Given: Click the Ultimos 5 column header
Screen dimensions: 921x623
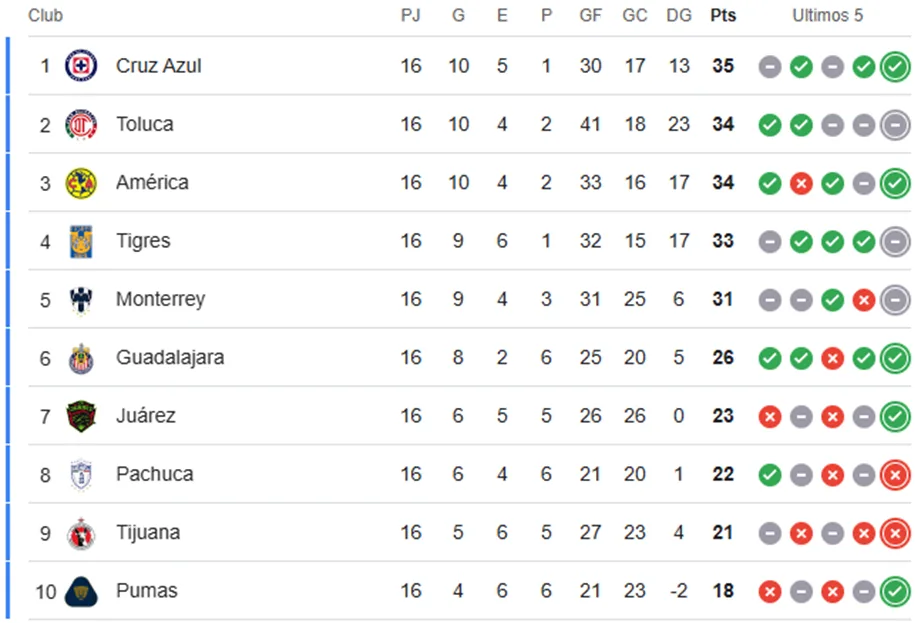Looking at the screenshot, I should click(827, 16).
